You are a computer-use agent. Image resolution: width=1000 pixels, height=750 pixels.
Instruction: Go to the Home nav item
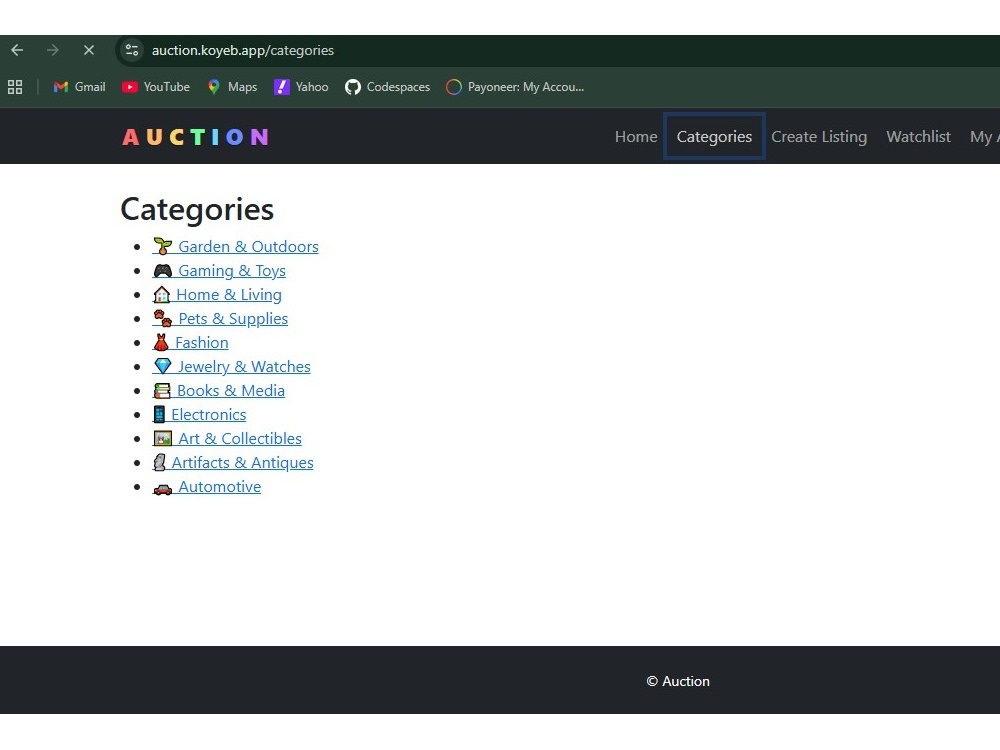click(636, 136)
